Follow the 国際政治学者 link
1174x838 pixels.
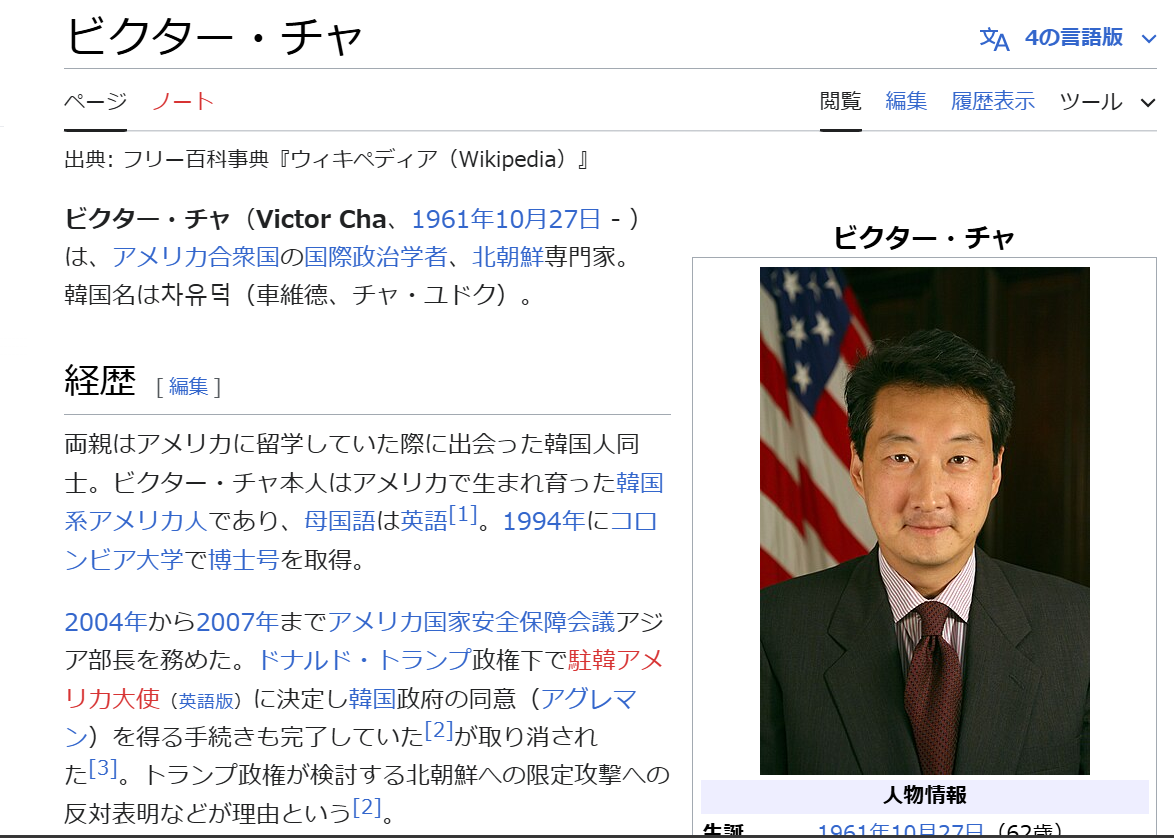[375, 257]
